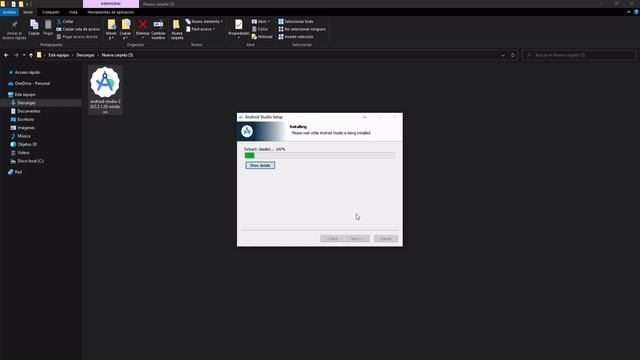Click the green installation progress bar
Image resolution: width=640 pixels, height=360 pixels.
point(320,156)
